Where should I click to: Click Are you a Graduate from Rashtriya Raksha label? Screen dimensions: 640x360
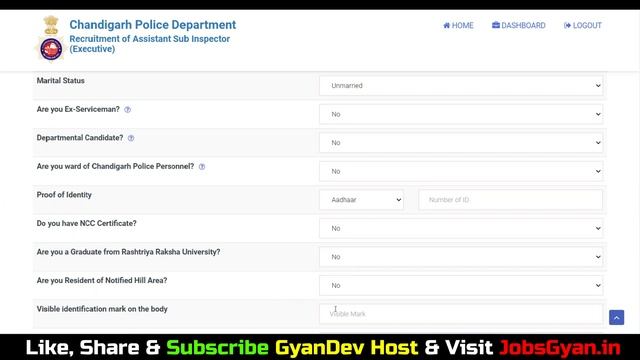[x=128, y=252]
